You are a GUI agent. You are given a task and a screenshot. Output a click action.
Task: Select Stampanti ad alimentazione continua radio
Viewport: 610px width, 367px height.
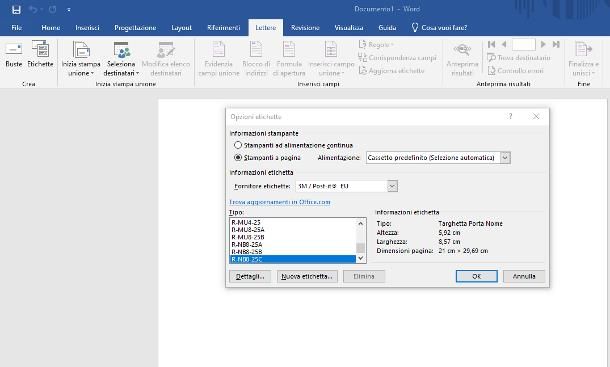pos(238,145)
